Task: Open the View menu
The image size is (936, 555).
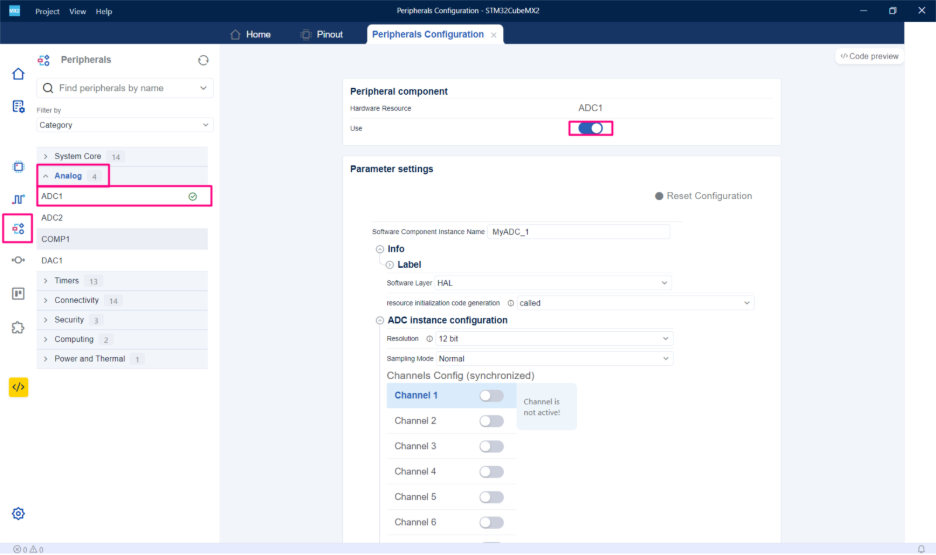Action: pos(78,11)
